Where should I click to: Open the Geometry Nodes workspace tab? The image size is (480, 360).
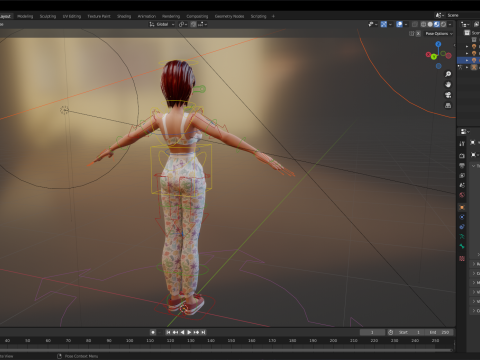(x=229, y=16)
